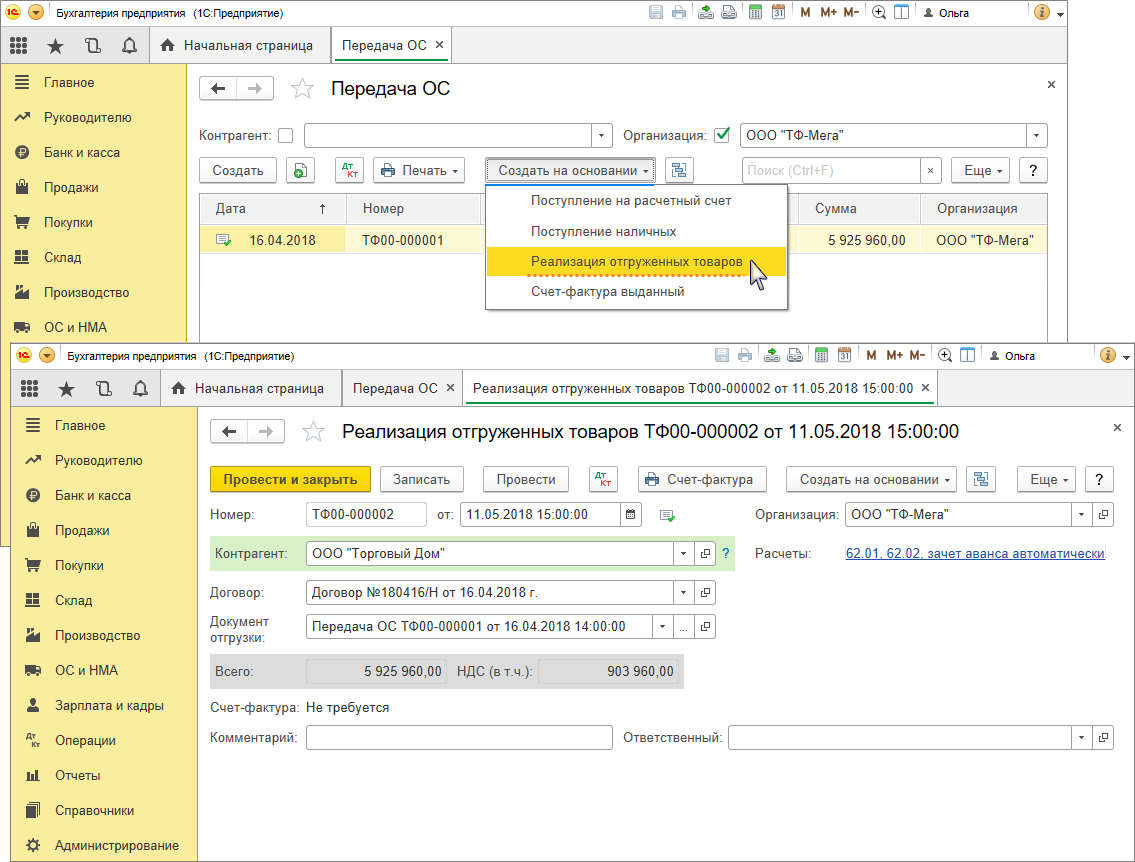This screenshot has width=1135, height=862.
Task: Expand Договор dropdown arrow
Action: [x=683, y=593]
